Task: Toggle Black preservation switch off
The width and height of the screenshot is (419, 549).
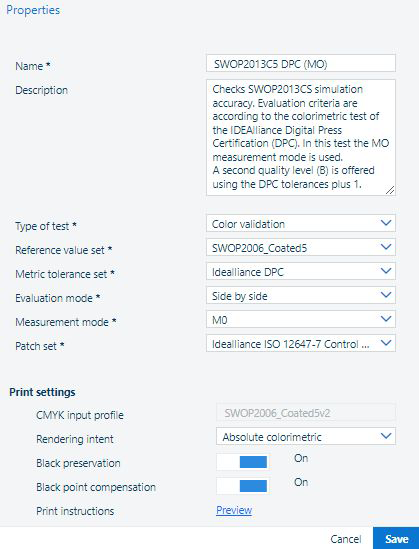Action: 243,462
